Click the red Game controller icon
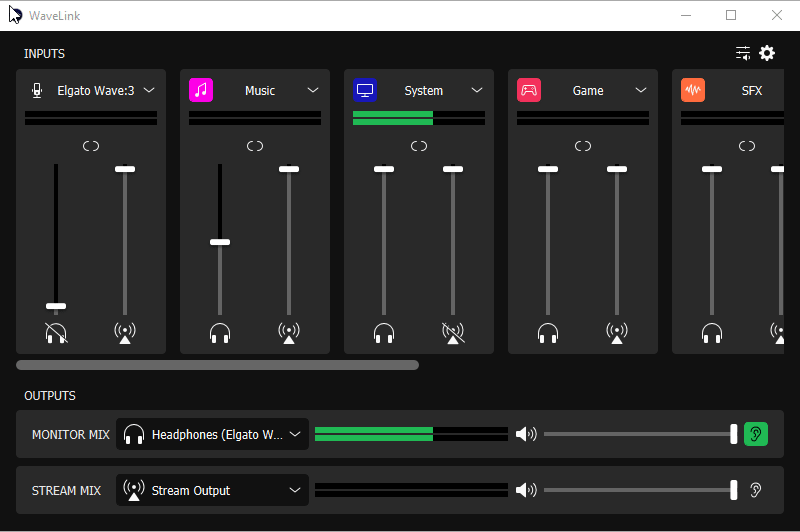 tap(529, 90)
